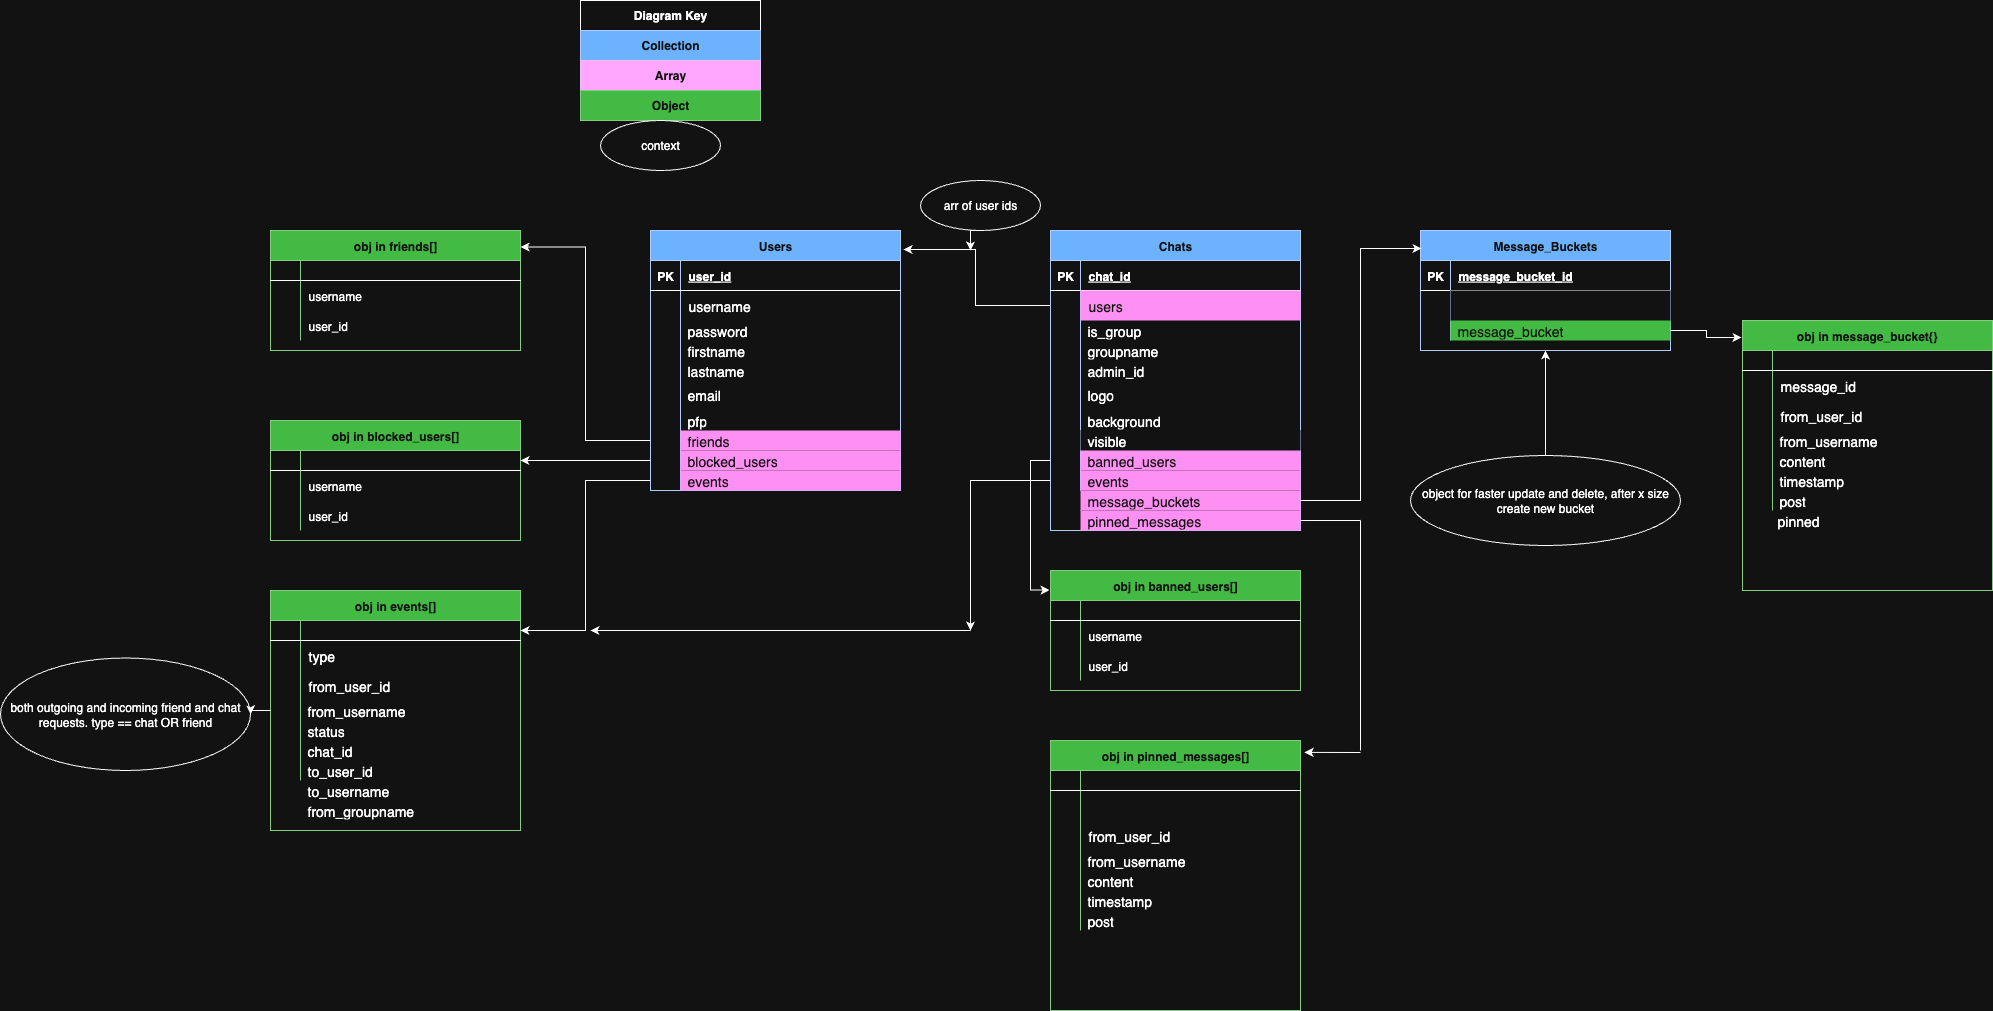Click the 'obj in pinned_messages[]' header
This screenshot has width=1993, height=1011.
tap(1175, 756)
